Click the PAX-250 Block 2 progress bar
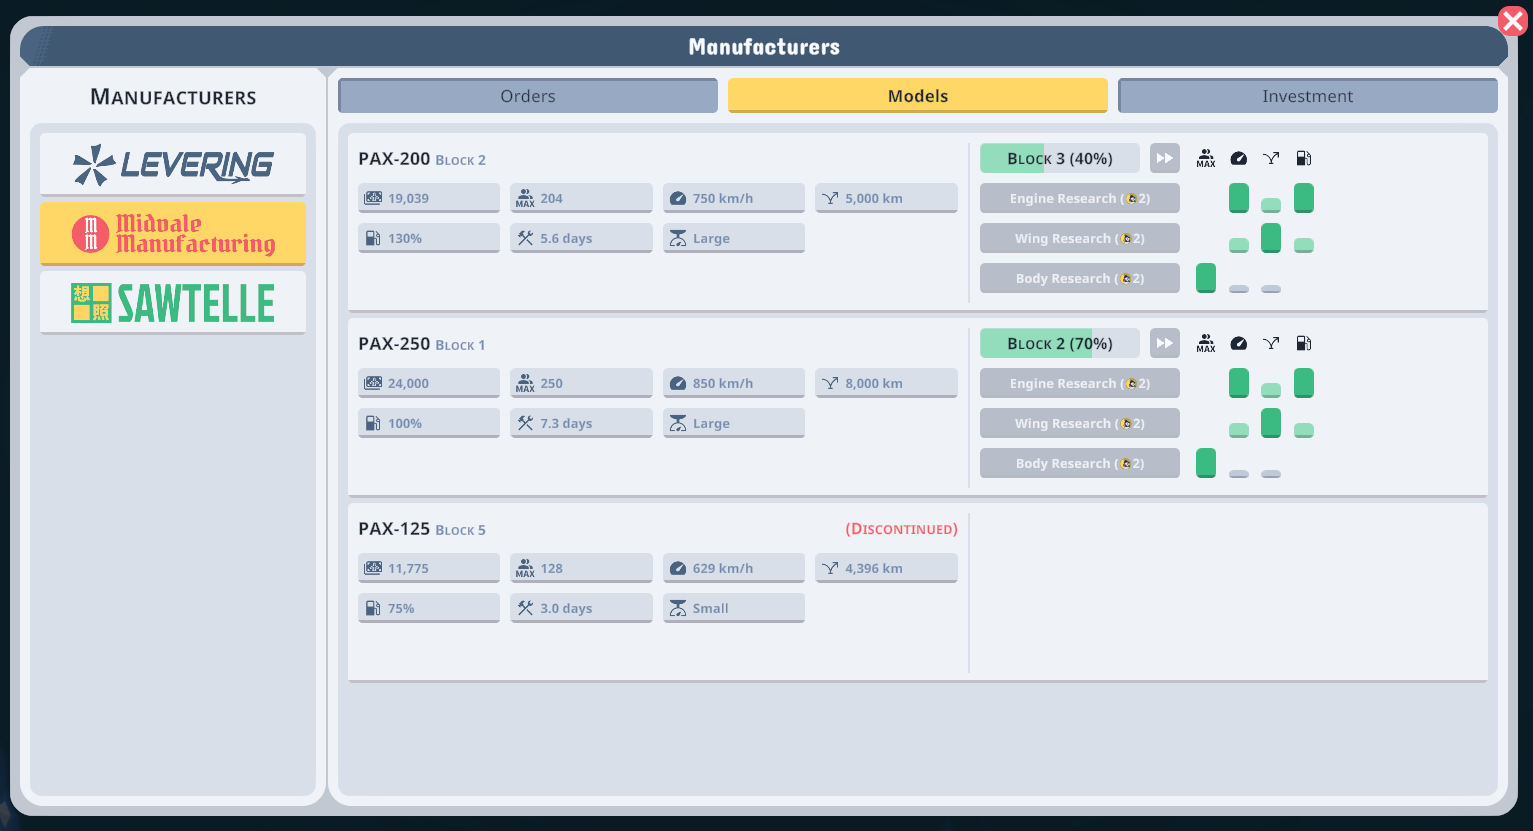Viewport: 1533px width, 831px height. 1059,343
